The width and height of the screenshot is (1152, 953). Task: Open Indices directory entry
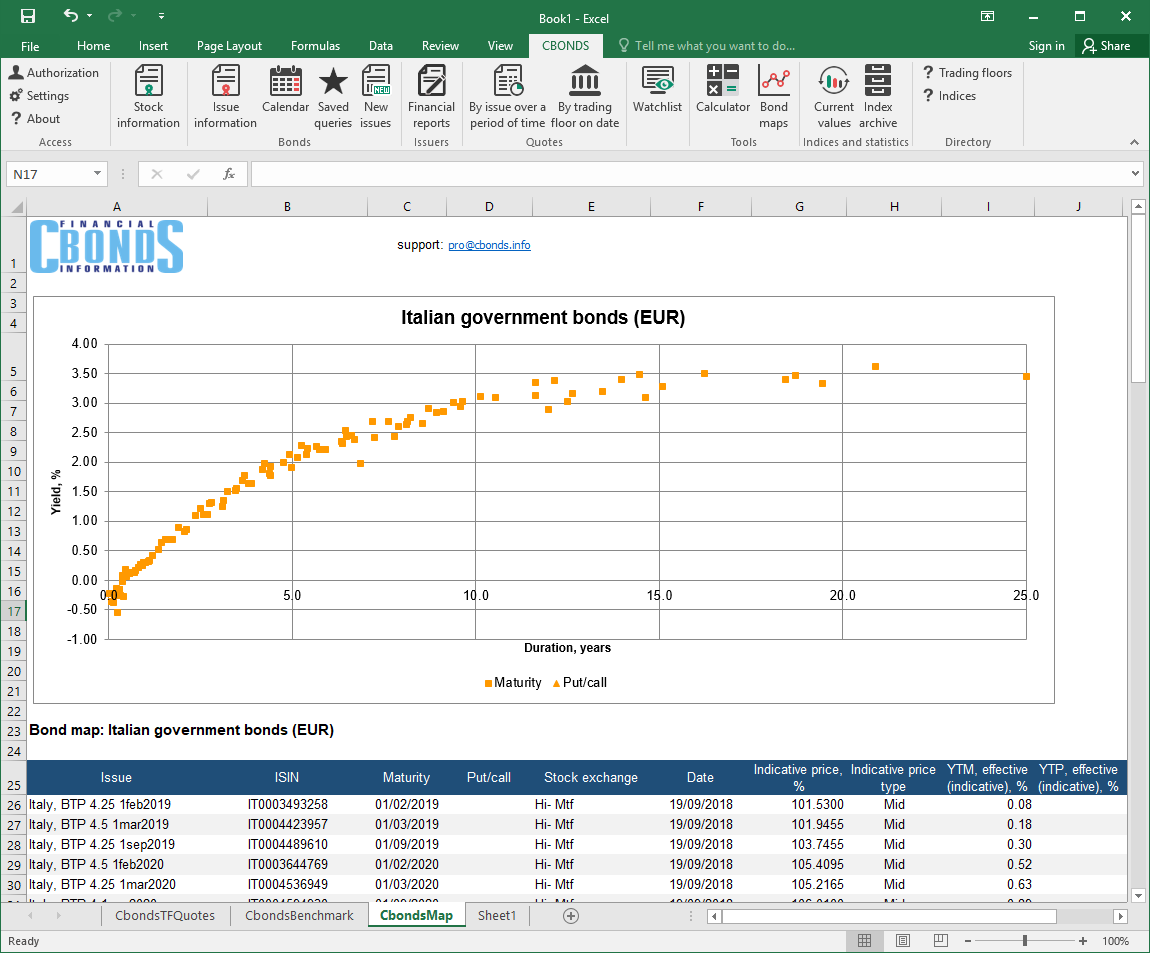(950, 96)
